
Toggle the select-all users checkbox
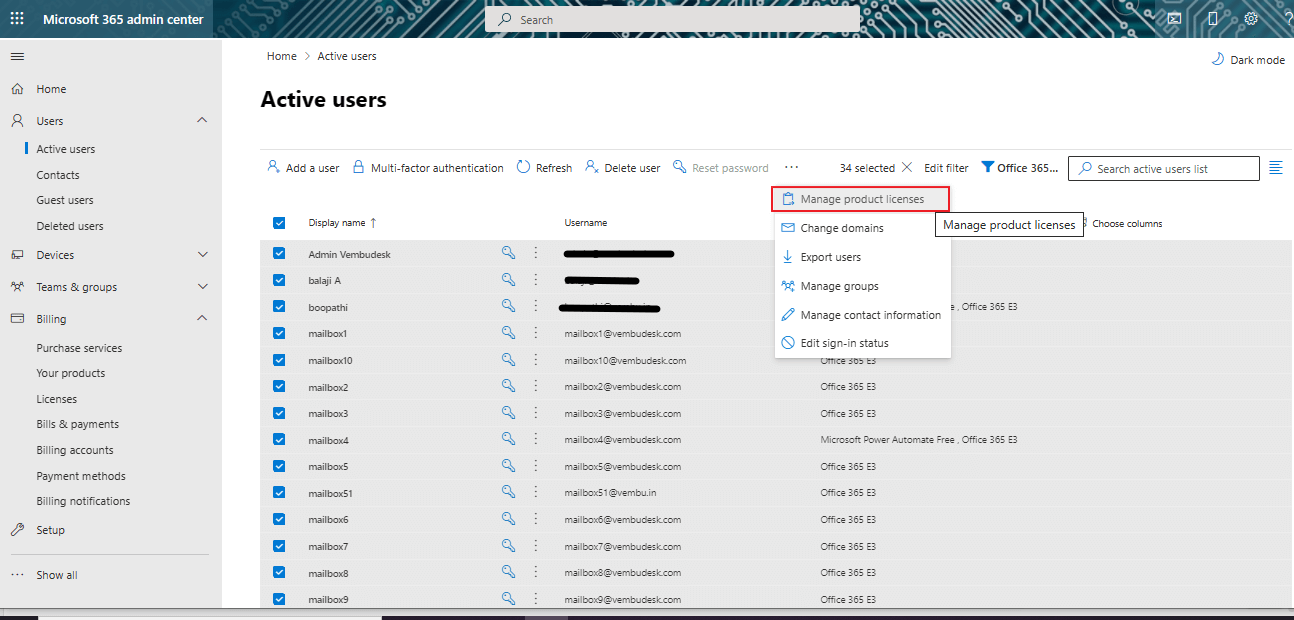click(279, 223)
